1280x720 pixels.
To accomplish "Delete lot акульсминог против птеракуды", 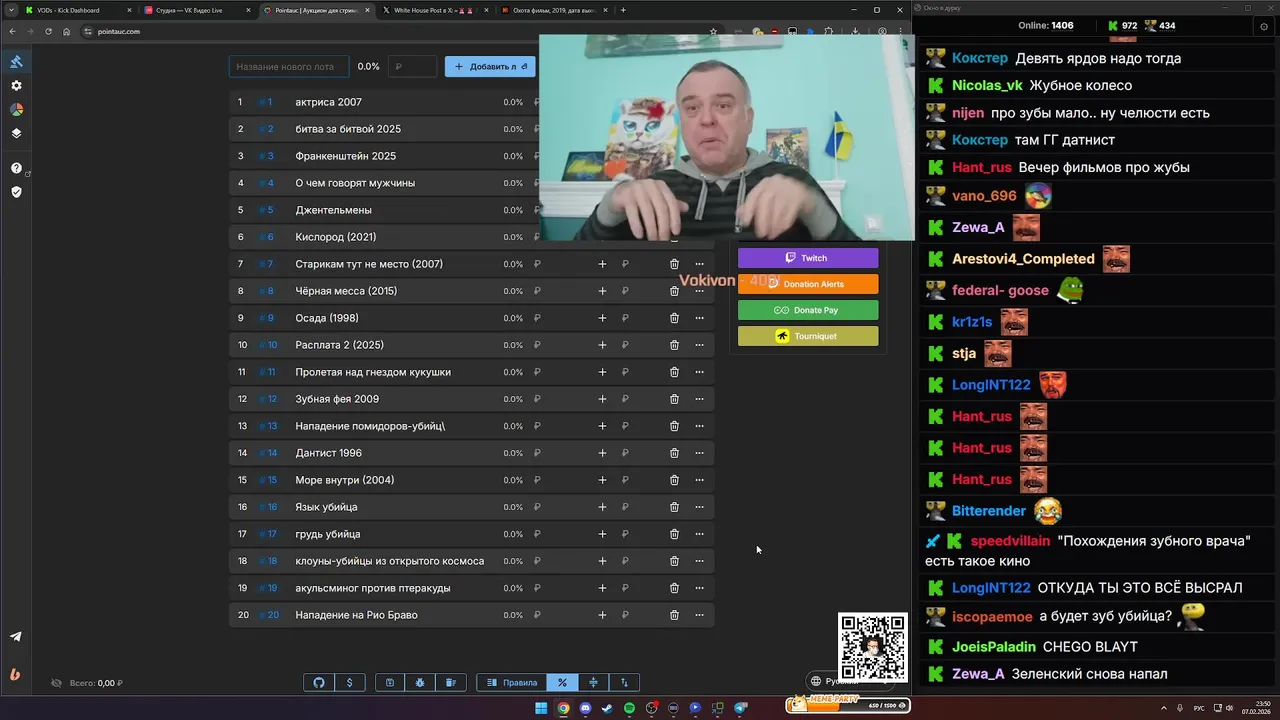I will click(x=674, y=588).
